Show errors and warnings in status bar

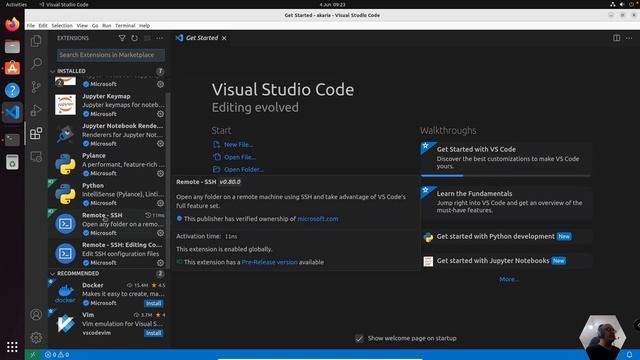(57, 355)
